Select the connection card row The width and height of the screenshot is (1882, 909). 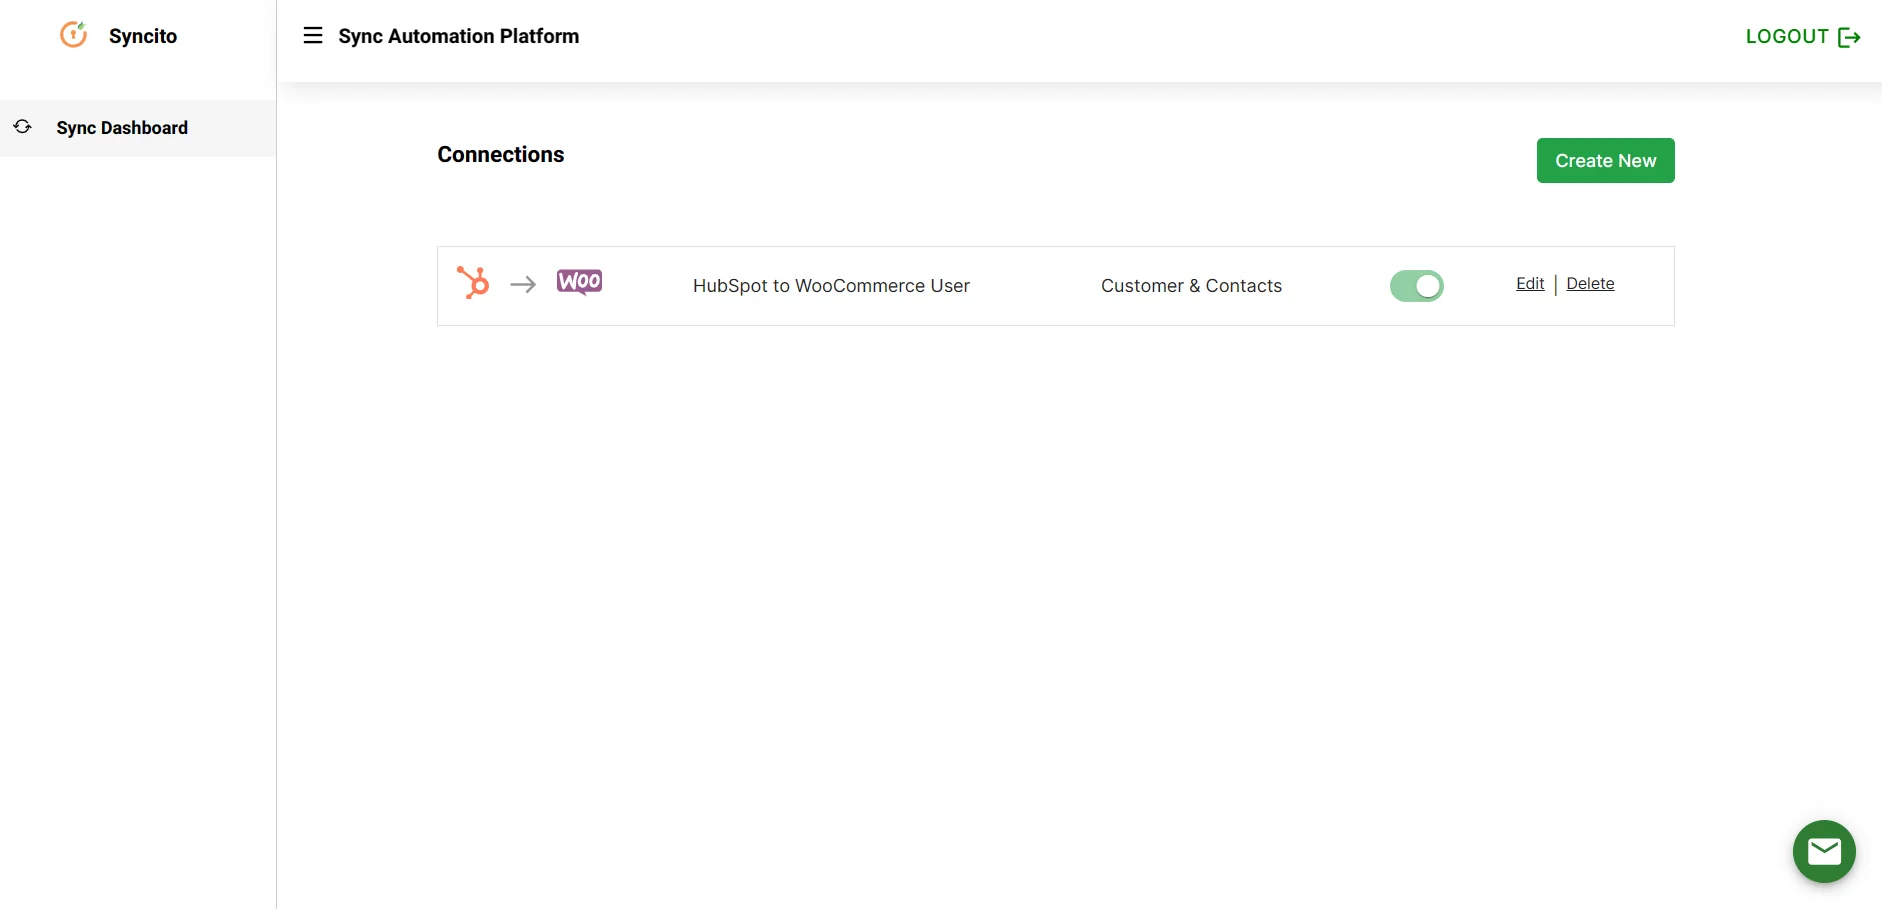[x=1055, y=286]
